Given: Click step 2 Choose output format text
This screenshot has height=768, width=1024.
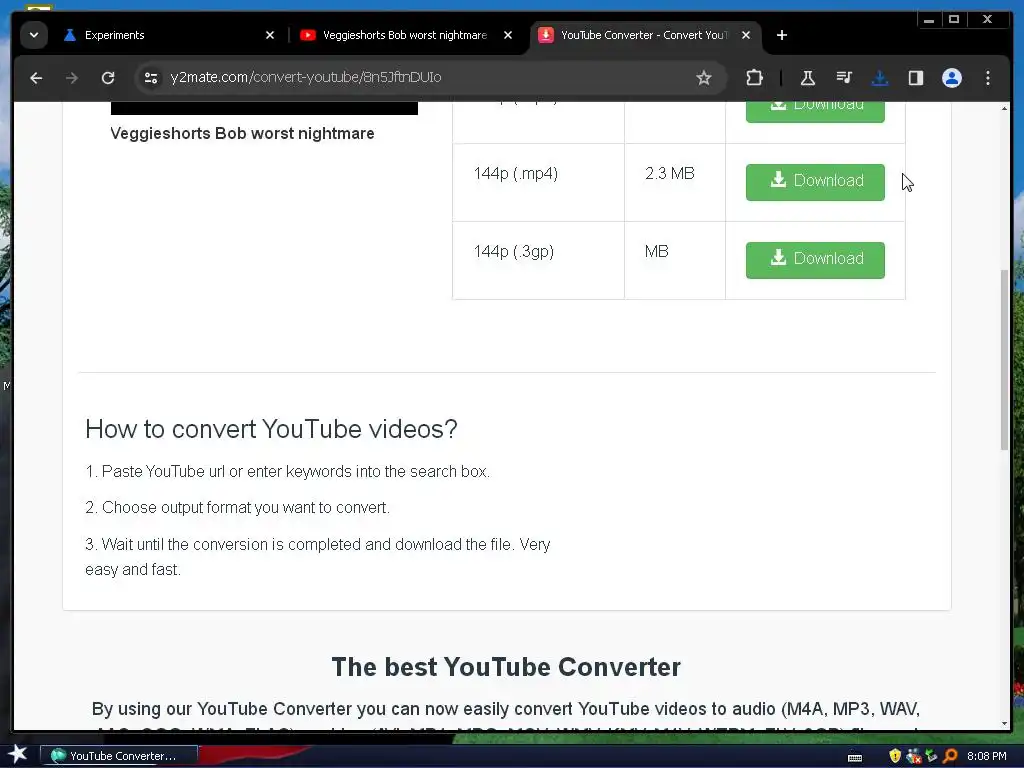Looking at the screenshot, I should click(237, 507).
